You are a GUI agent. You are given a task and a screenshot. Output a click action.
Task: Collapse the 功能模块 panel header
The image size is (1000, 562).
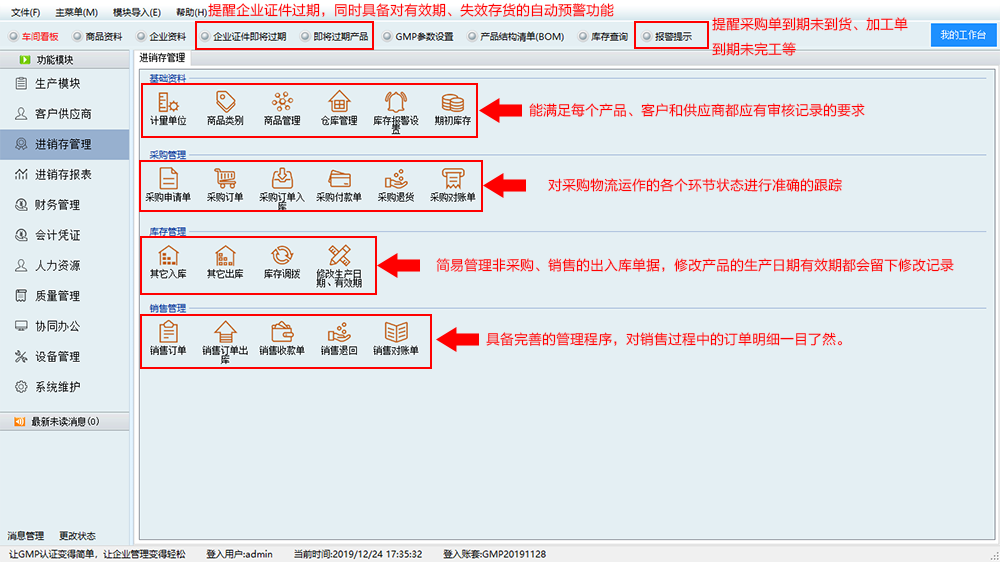64,59
